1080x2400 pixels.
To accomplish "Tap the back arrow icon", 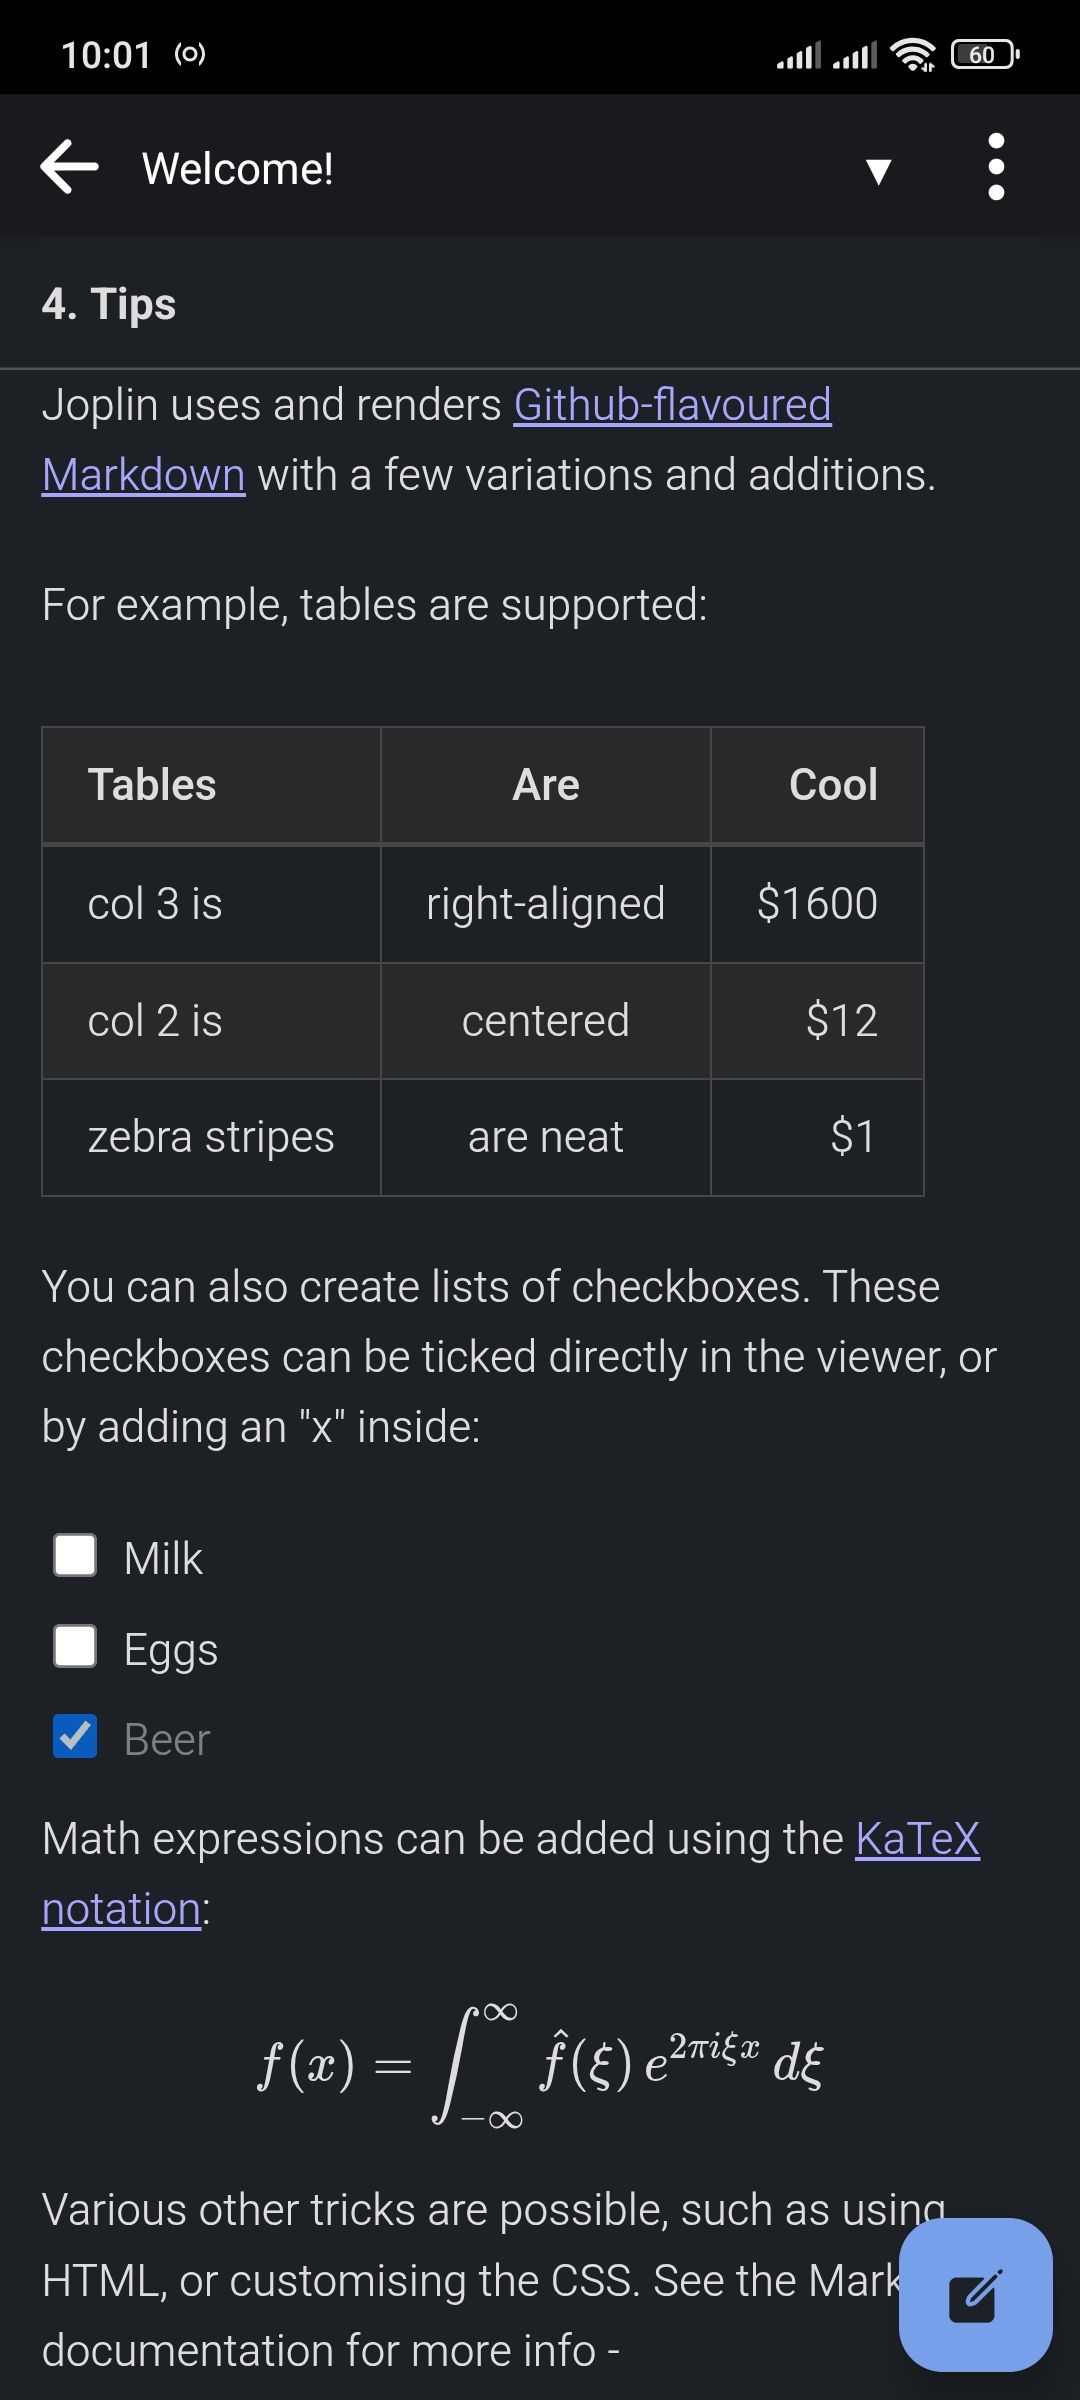I will [69, 166].
